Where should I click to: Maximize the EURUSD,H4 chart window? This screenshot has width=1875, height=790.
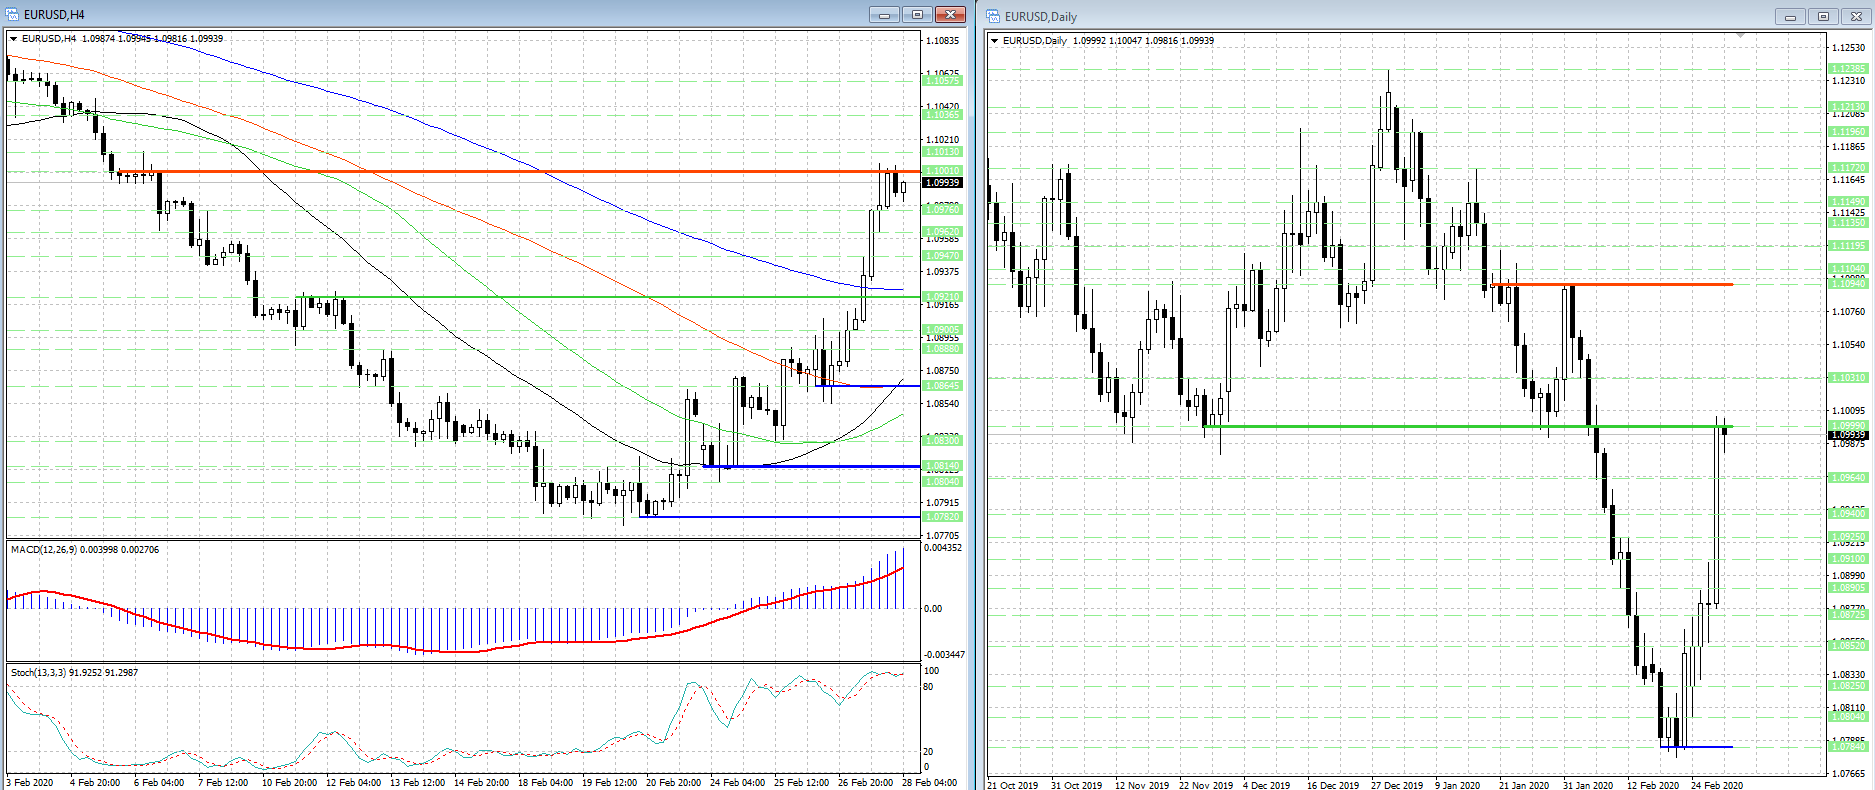pyautogui.click(x=917, y=14)
